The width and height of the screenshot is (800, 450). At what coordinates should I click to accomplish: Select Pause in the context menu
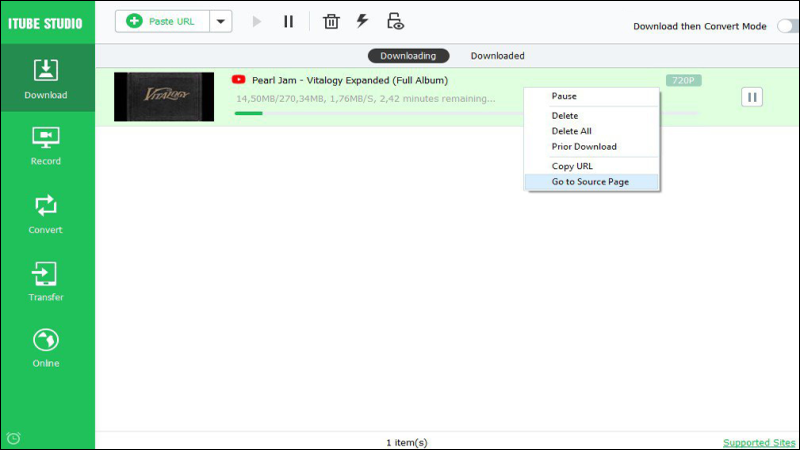592,96
